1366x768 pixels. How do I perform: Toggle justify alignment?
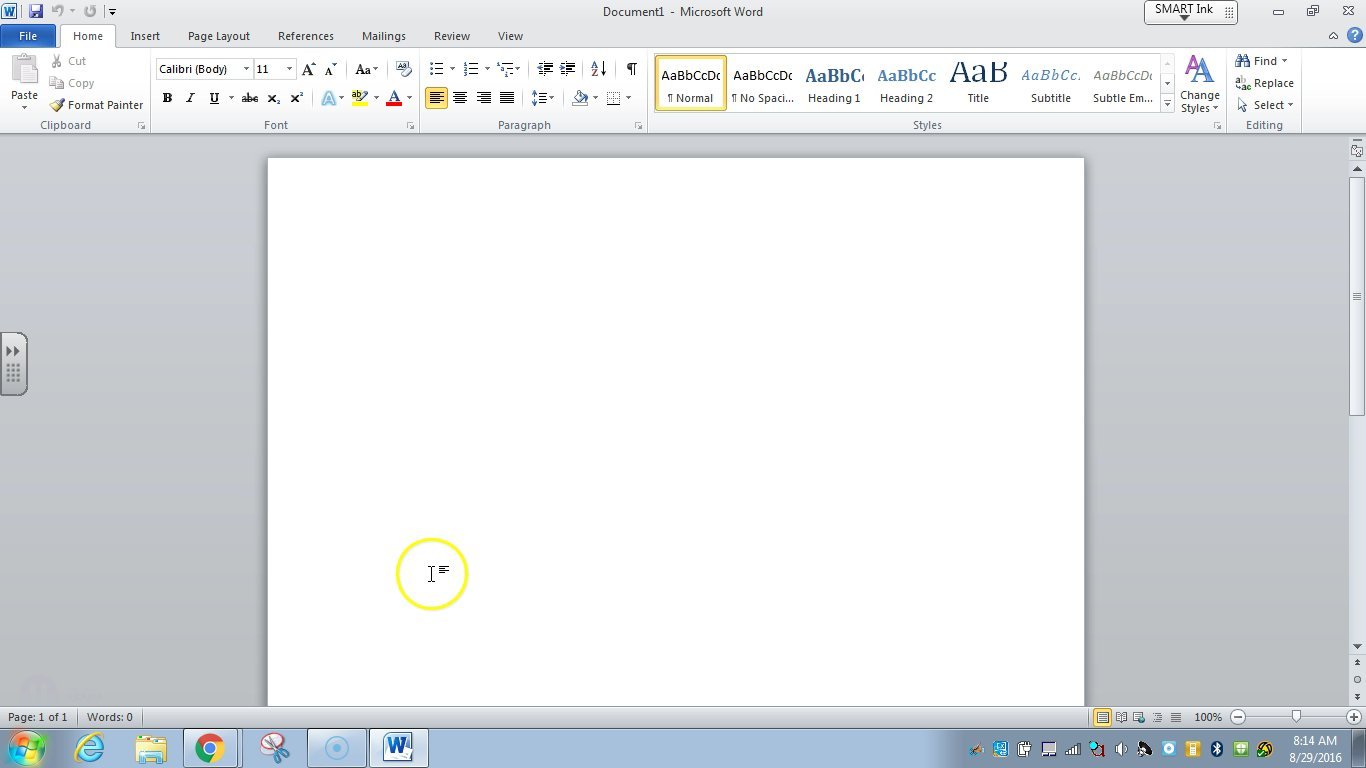pyautogui.click(x=506, y=97)
